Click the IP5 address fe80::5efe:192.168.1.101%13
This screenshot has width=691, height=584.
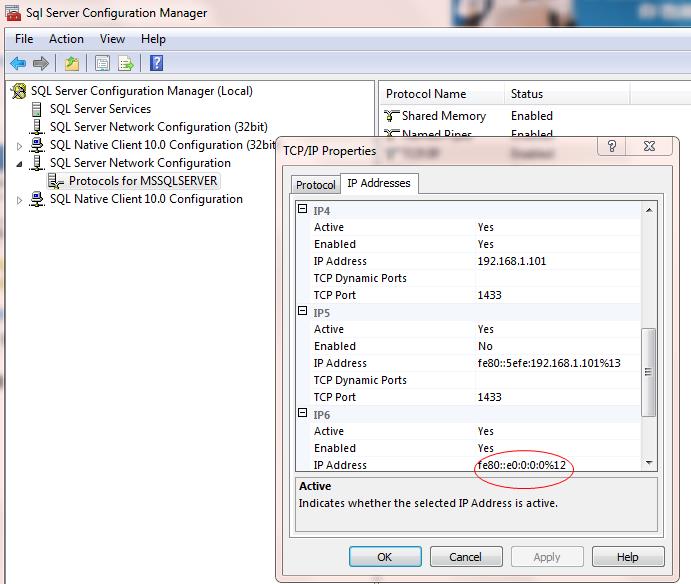coord(549,363)
